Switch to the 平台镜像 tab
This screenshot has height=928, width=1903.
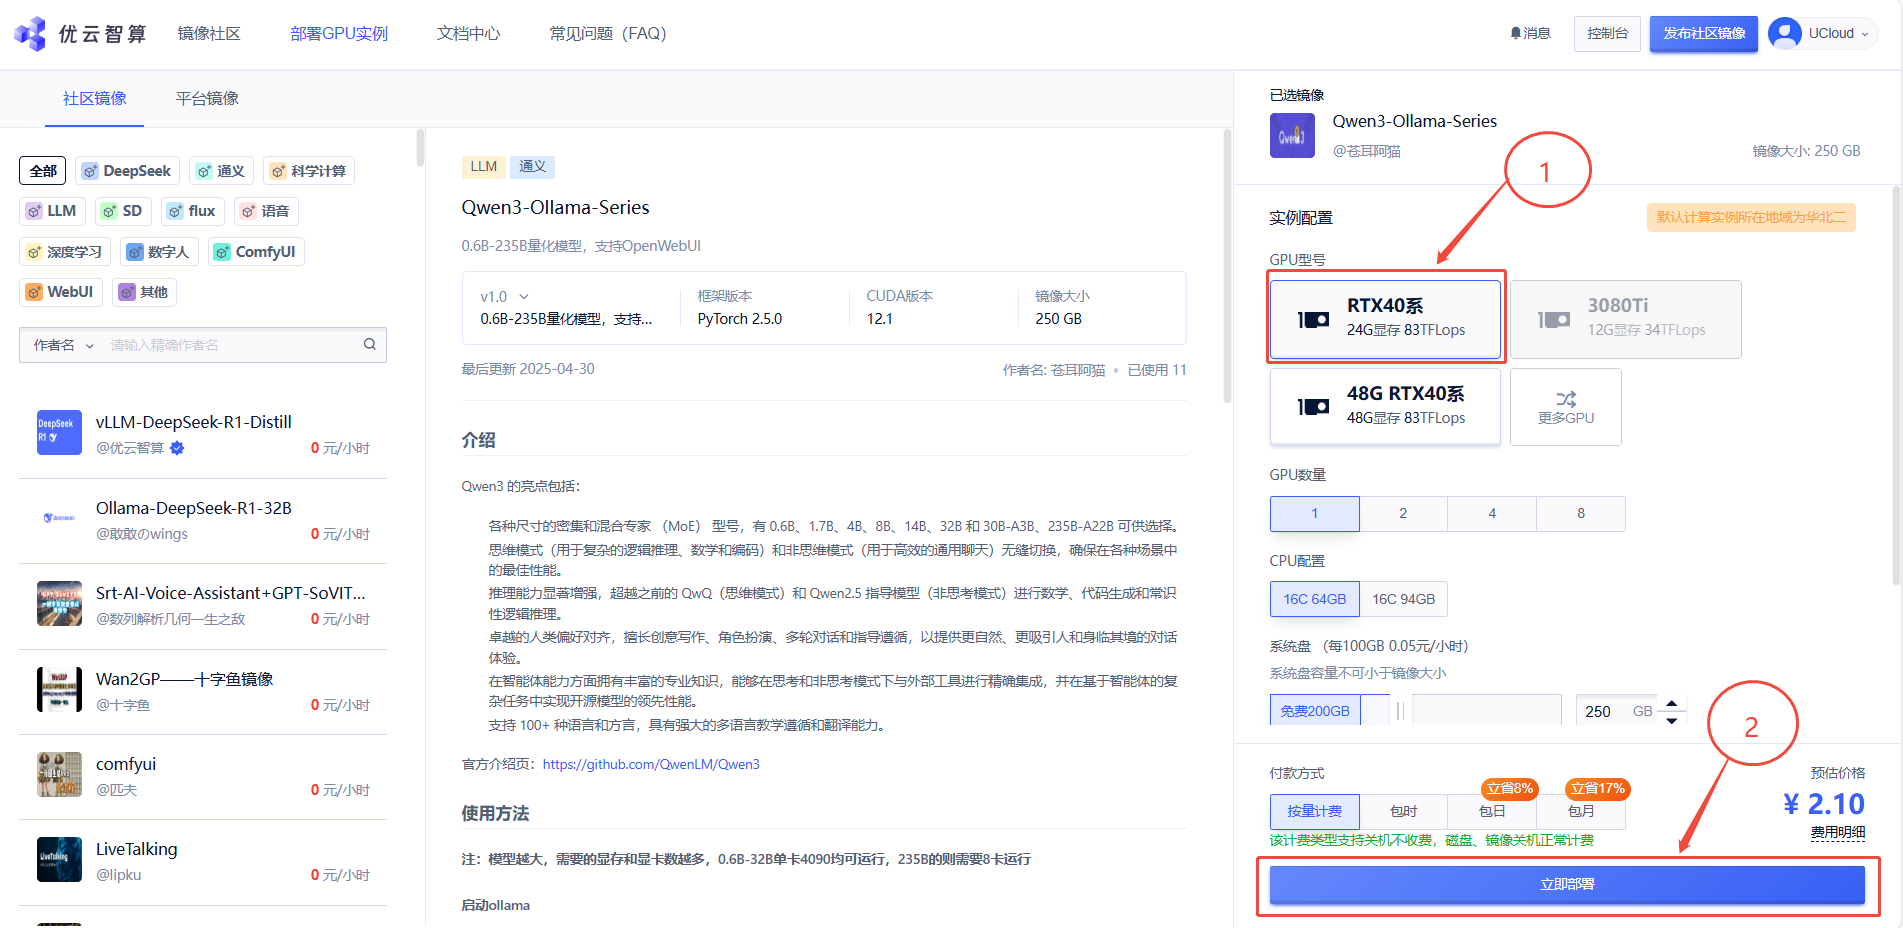(x=207, y=98)
